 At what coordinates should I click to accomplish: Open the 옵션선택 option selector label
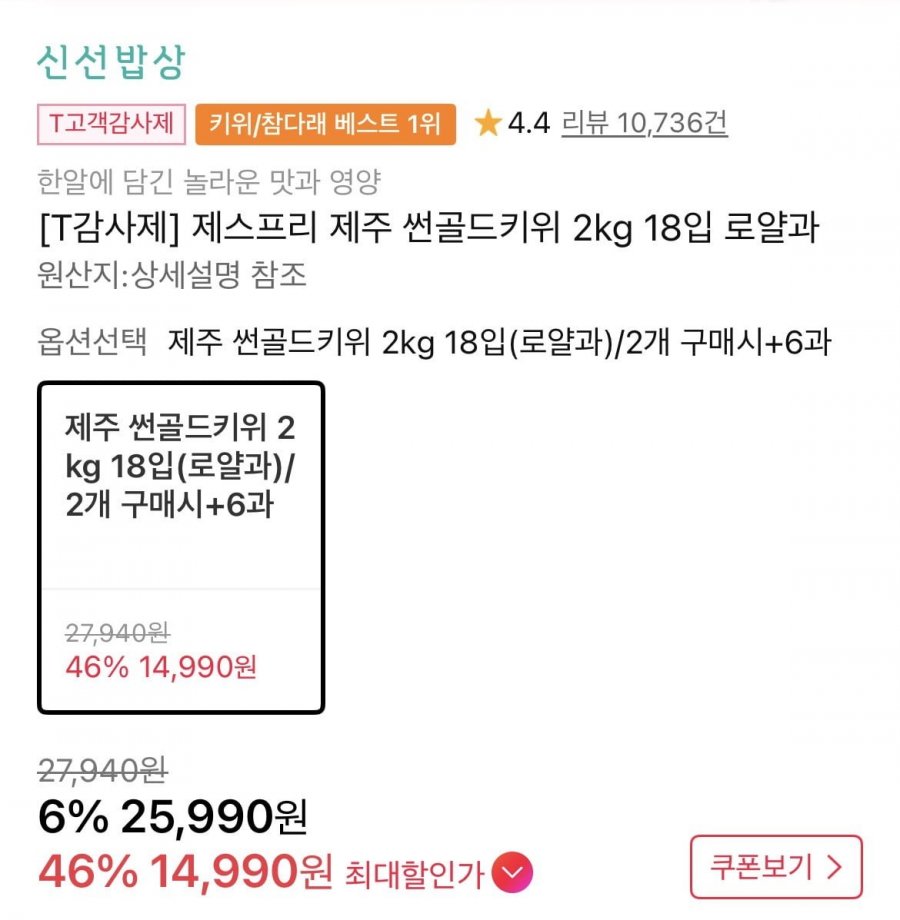point(92,343)
